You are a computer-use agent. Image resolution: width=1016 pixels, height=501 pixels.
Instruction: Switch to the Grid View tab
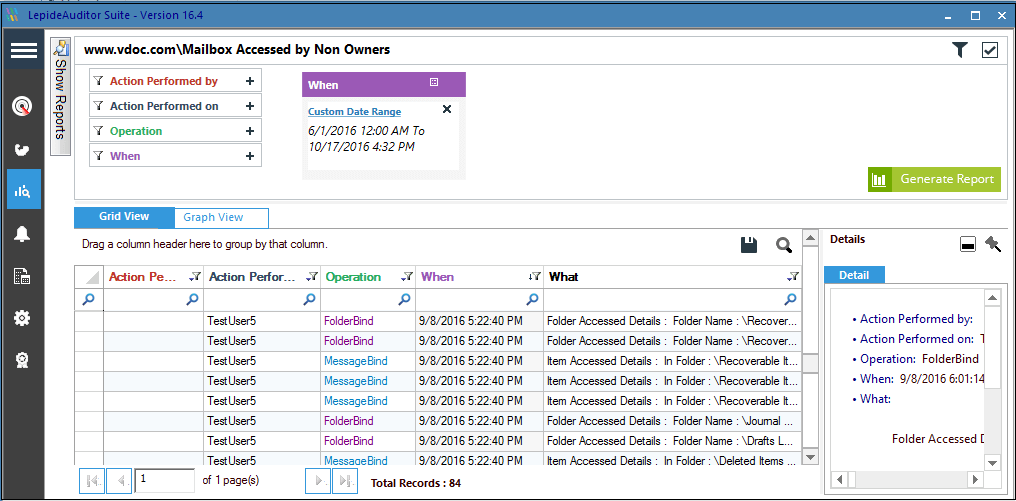(x=124, y=217)
